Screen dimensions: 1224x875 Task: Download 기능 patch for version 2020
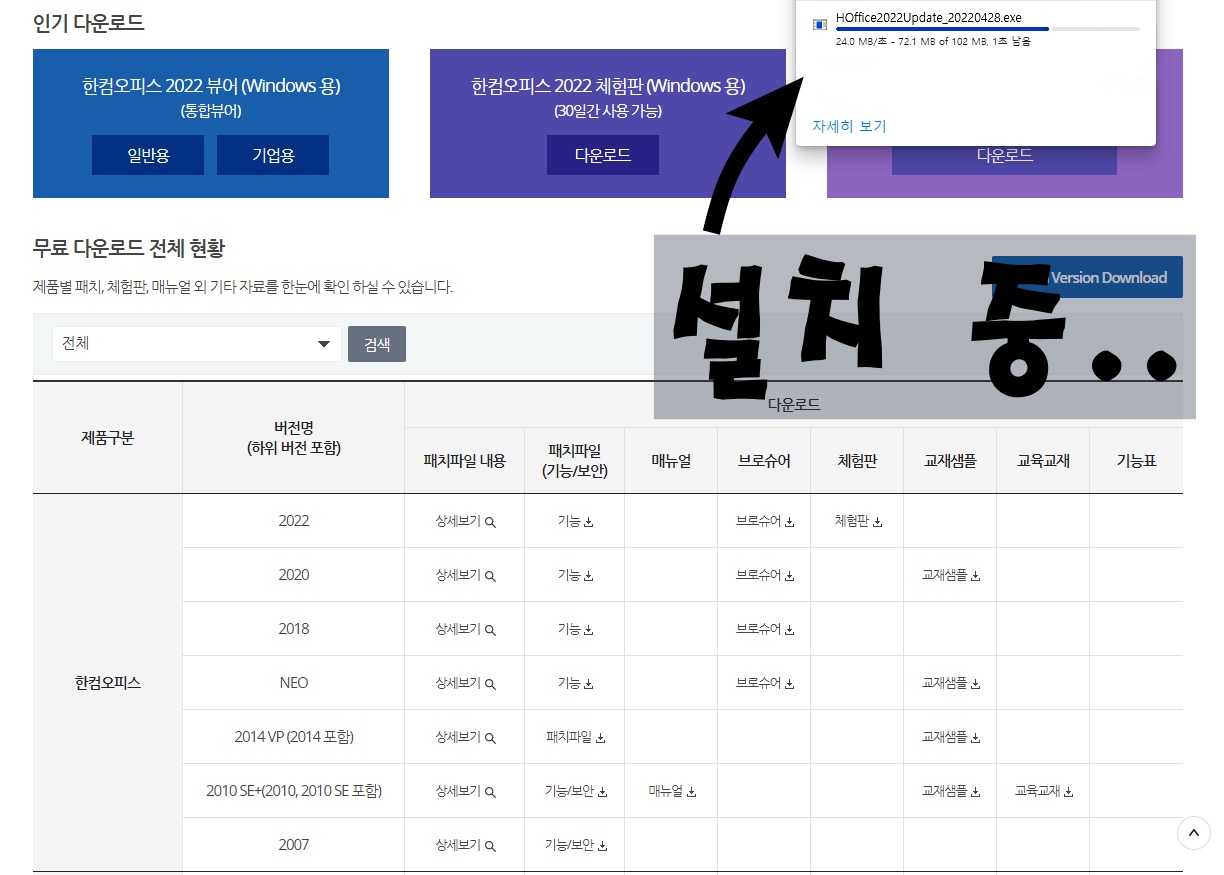pyautogui.click(x=575, y=575)
